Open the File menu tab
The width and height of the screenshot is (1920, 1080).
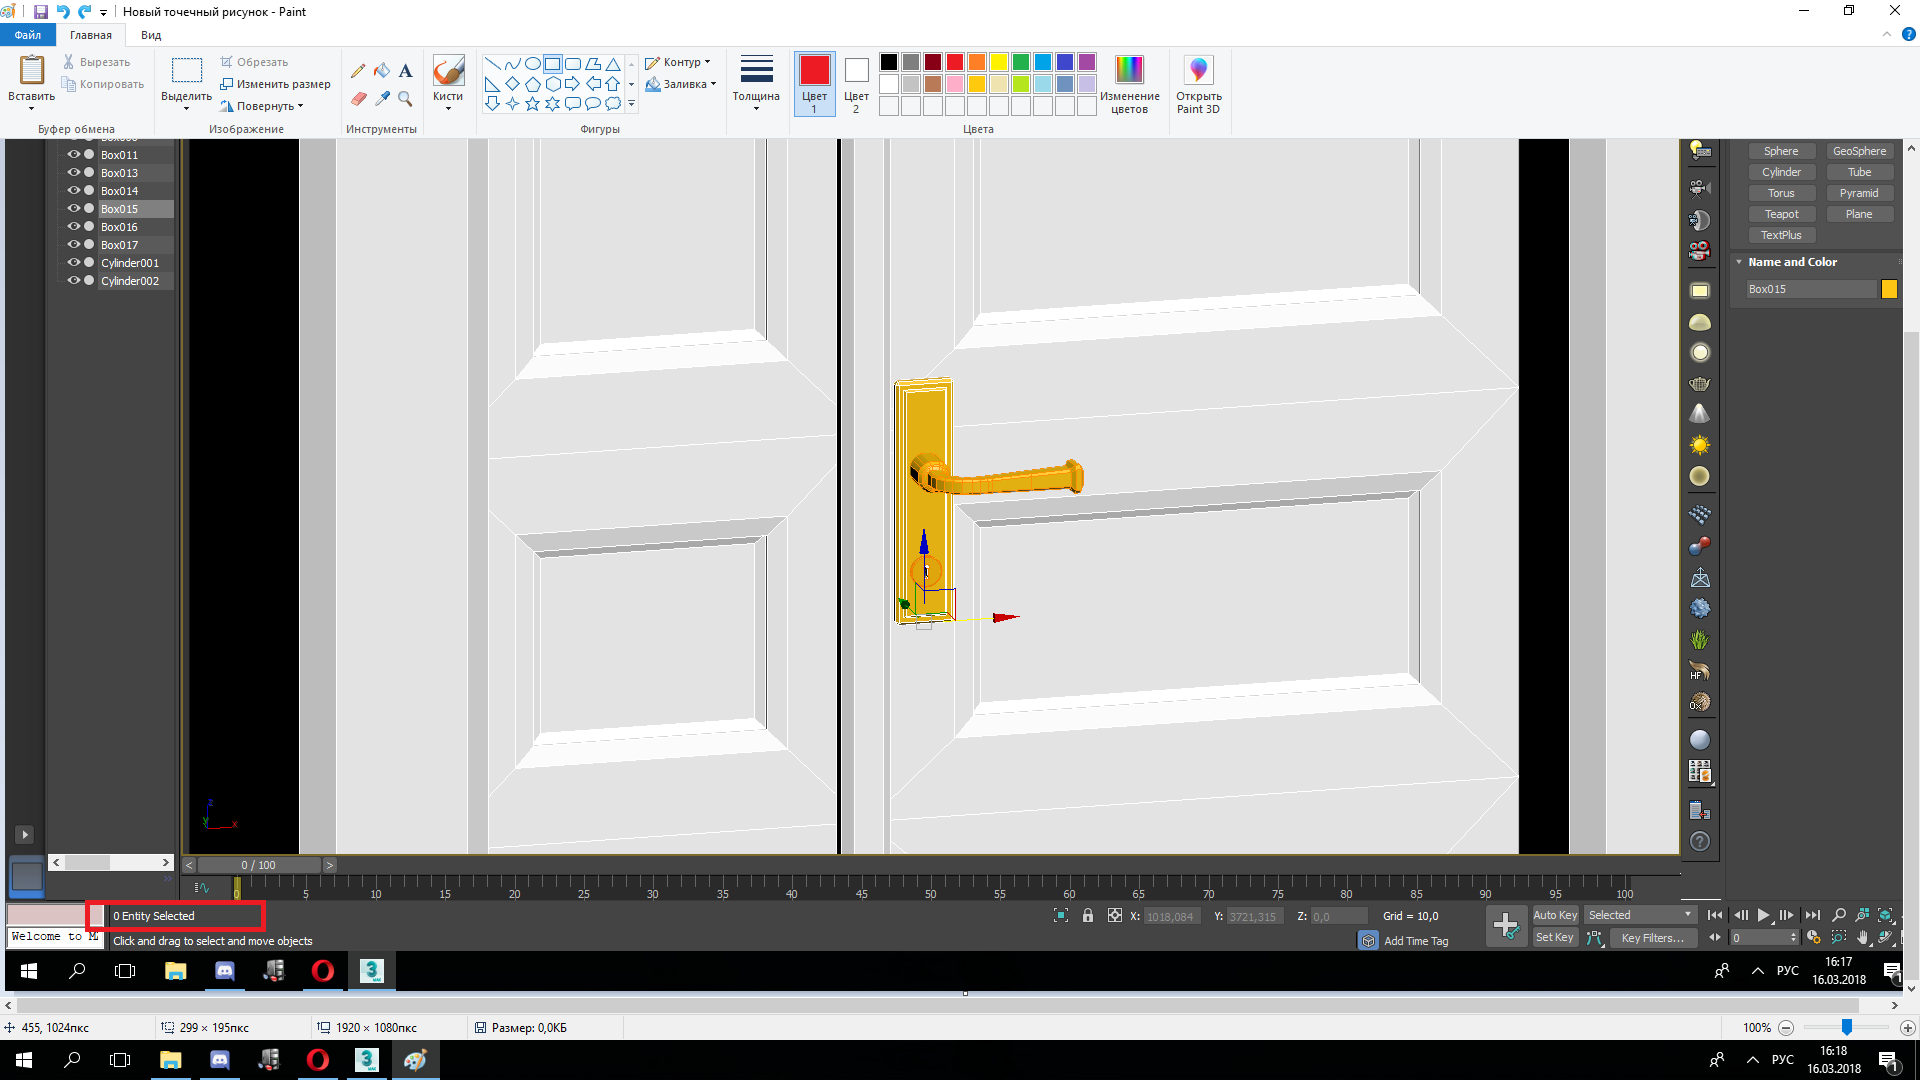coord(28,35)
